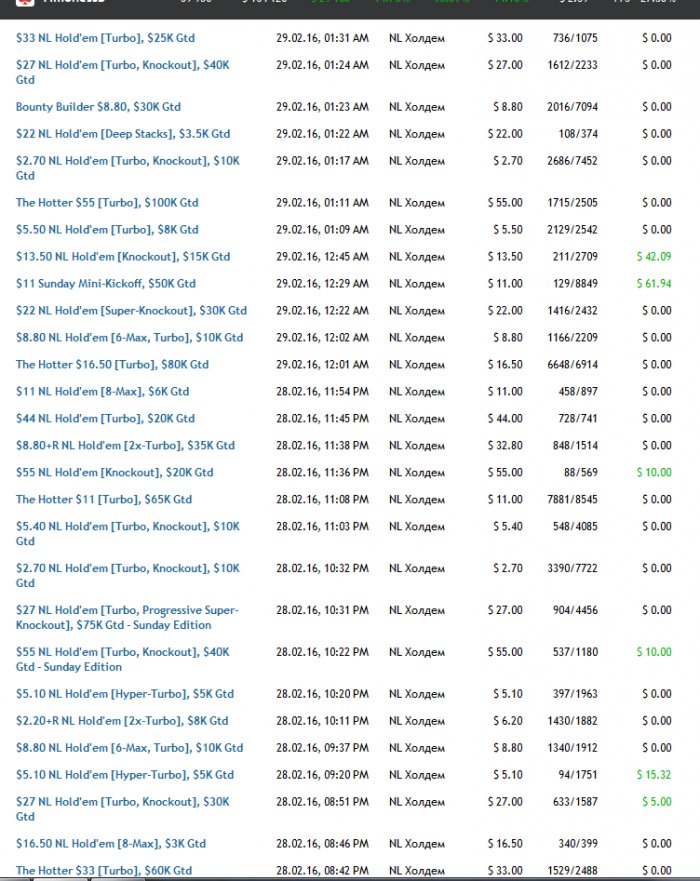Viewport: 700px width, 881px height.
Task: Select $55 NL Hold'em [Knockout], $20K Gtd
Action: [x=114, y=473]
